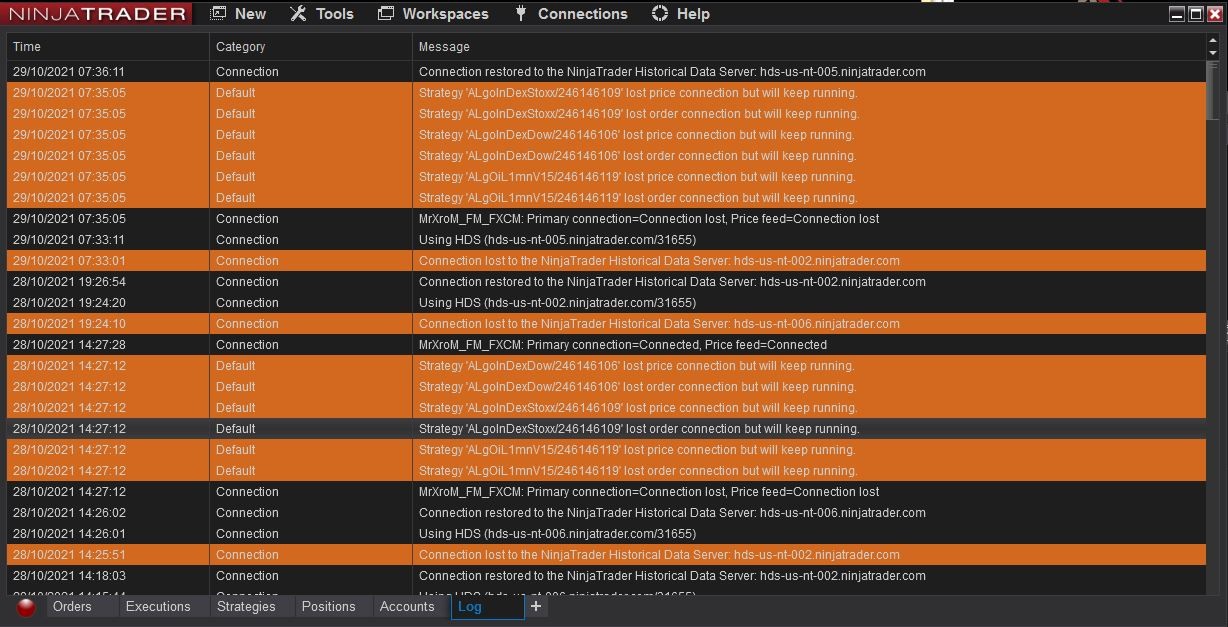Click the NinjaTrader logo

coord(95,13)
